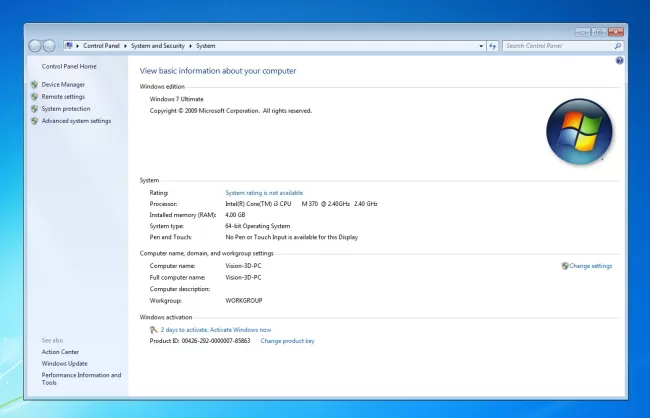Click inside the Search Control Panel field
The image size is (650, 418).
(555, 46)
